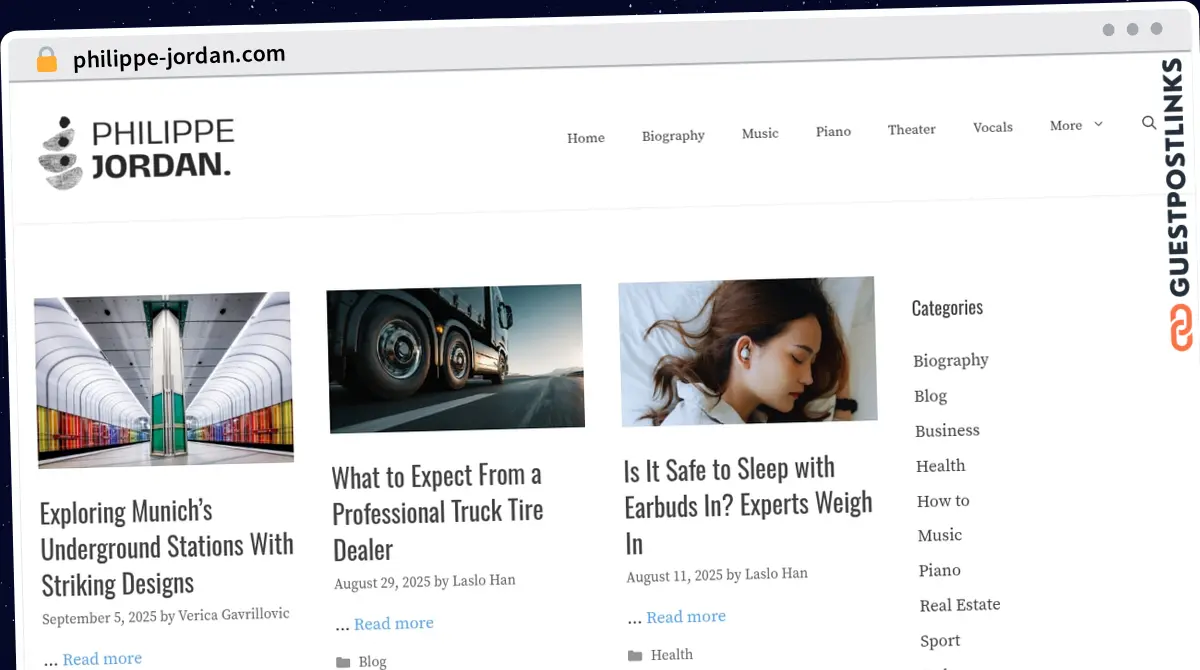Click the Philippe Jordan stacked stones logo
This screenshot has height=670, width=1200.
136,151
